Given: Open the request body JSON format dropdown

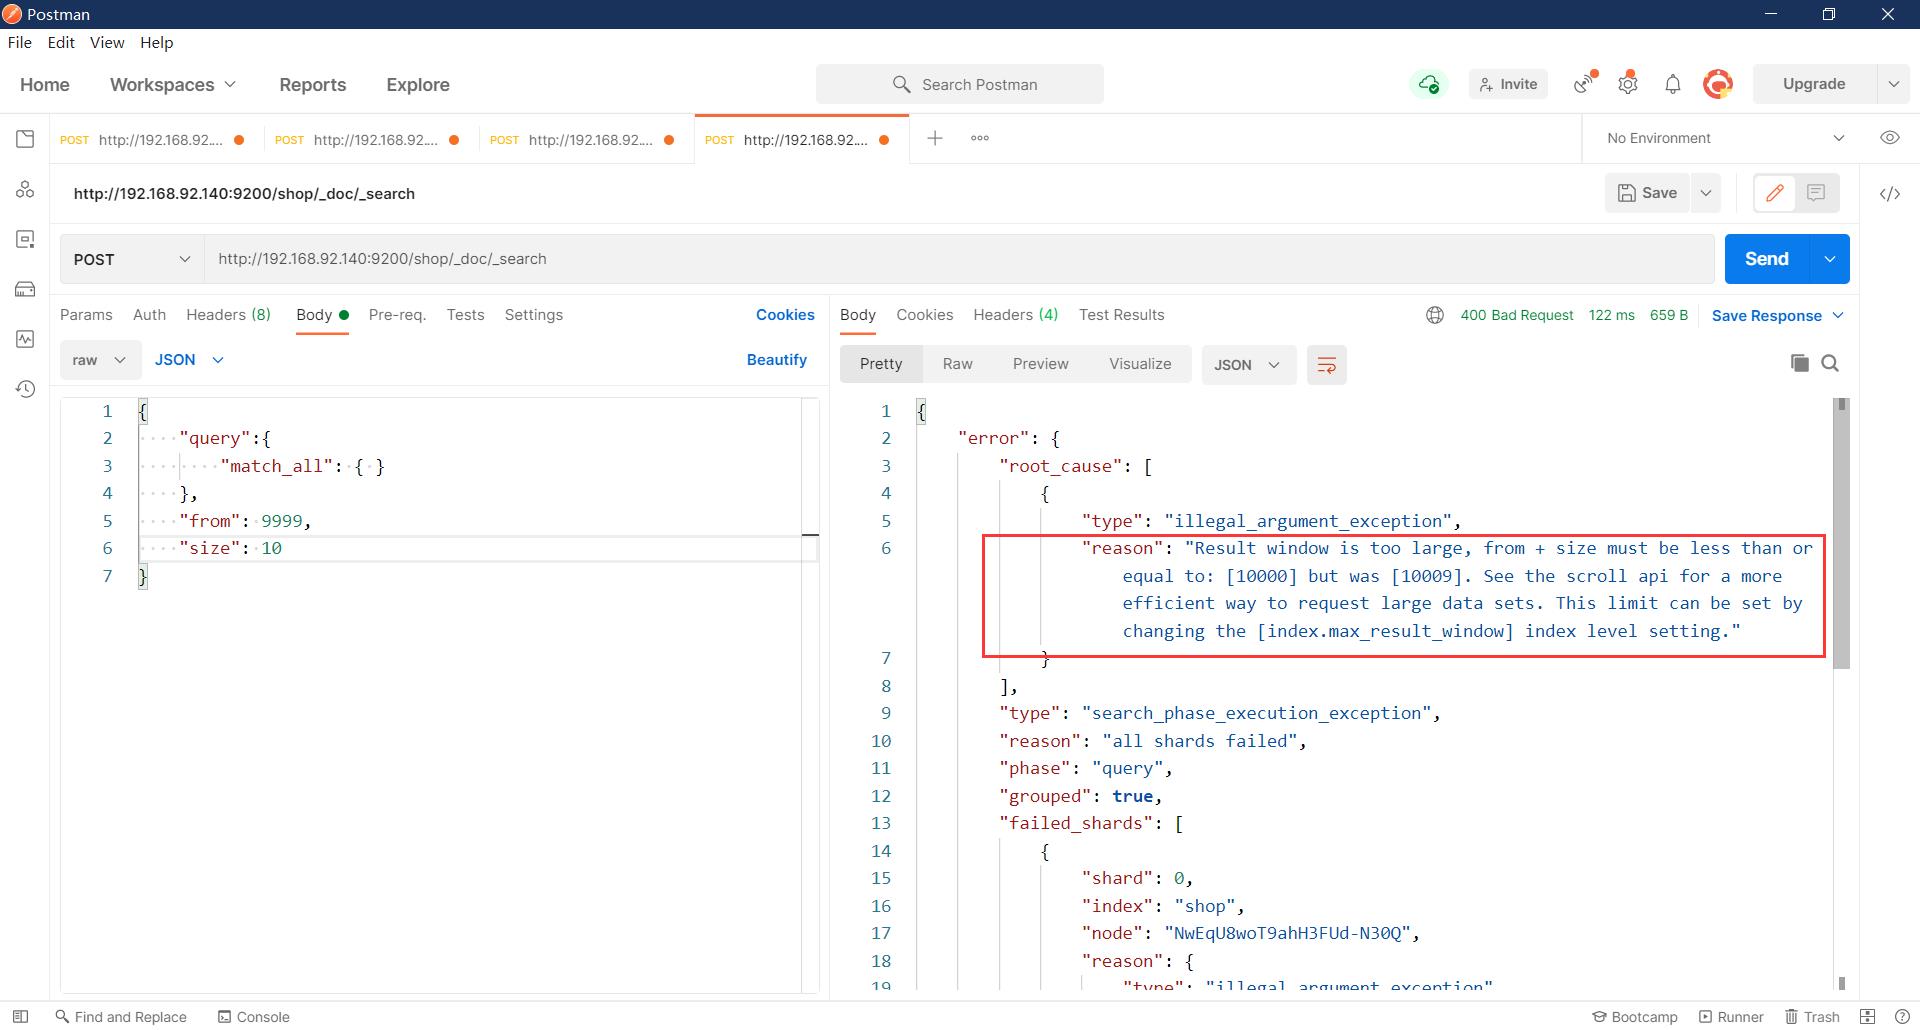Looking at the screenshot, I should 189,360.
